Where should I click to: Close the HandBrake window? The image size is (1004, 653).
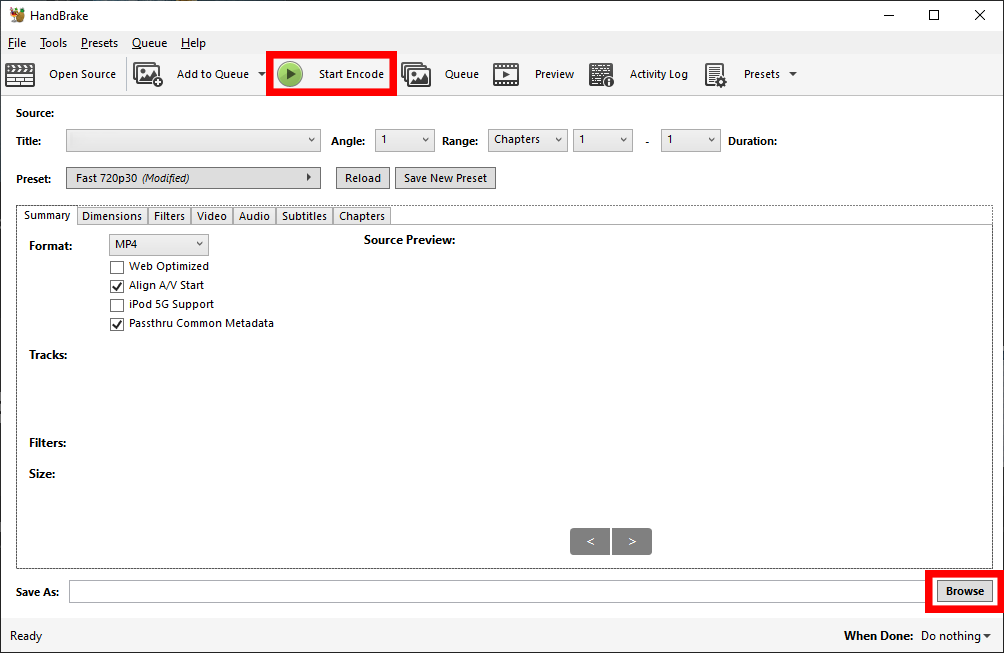(980, 15)
